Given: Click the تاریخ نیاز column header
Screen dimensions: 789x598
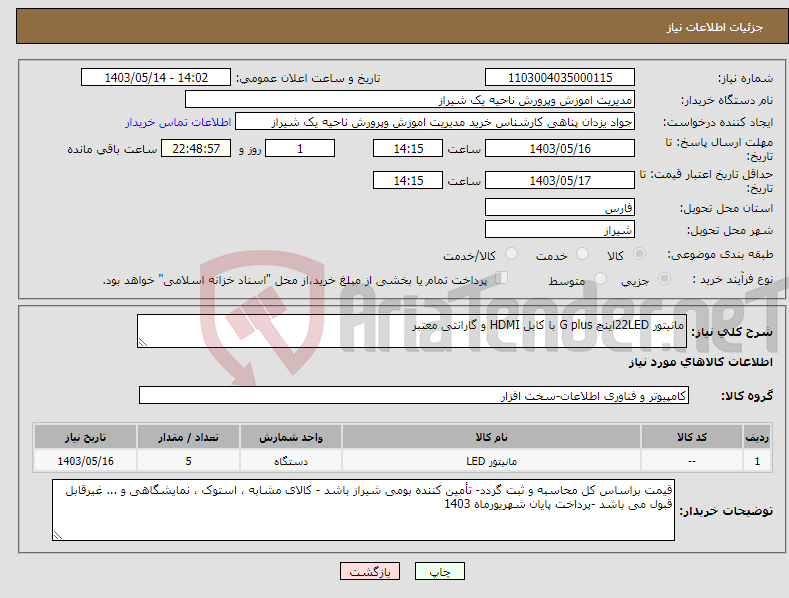Looking at the screenshot, I should coord(85,437).
